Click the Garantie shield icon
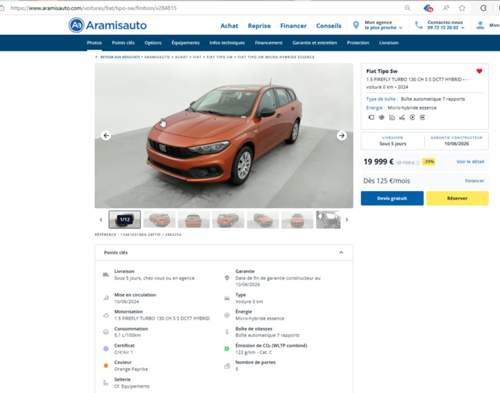This screenshot has width=500, height=393. pos(227,278)
